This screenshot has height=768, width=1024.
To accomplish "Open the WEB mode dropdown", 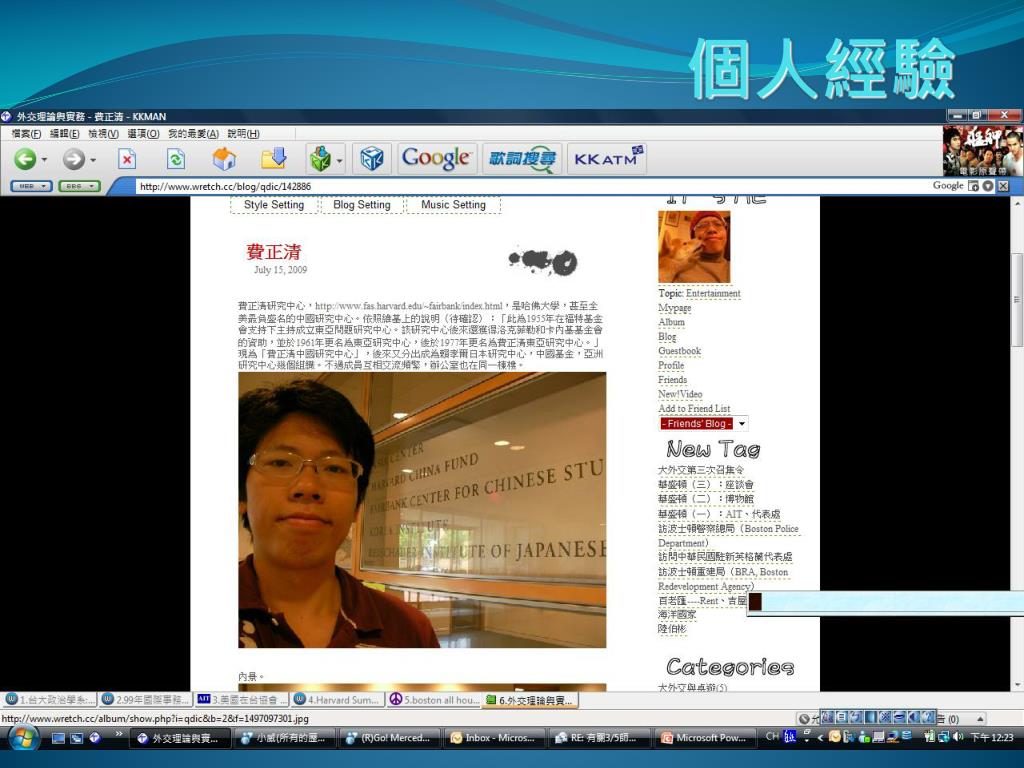I will click(31, 186).
